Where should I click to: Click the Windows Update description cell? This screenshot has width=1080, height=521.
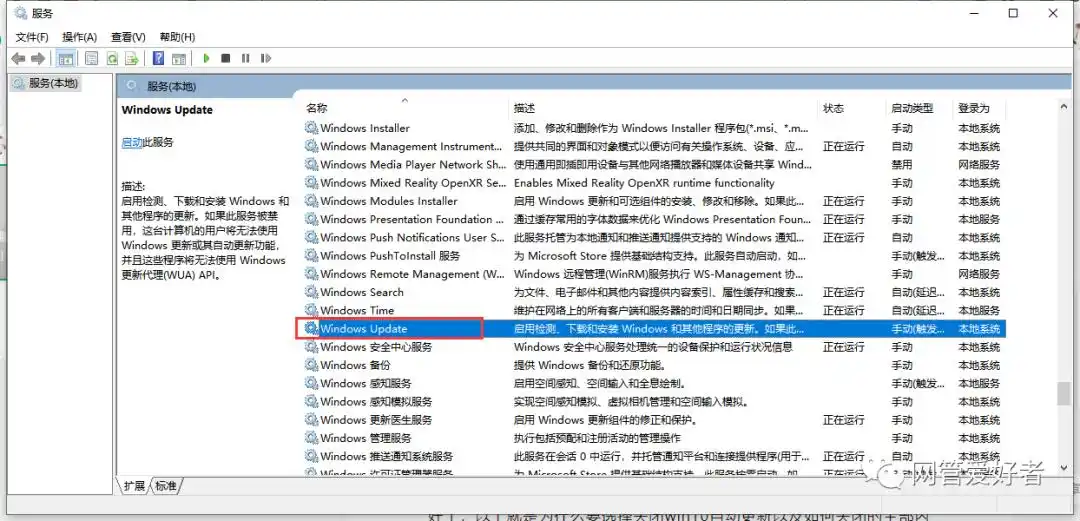click(x=659, y=329)
